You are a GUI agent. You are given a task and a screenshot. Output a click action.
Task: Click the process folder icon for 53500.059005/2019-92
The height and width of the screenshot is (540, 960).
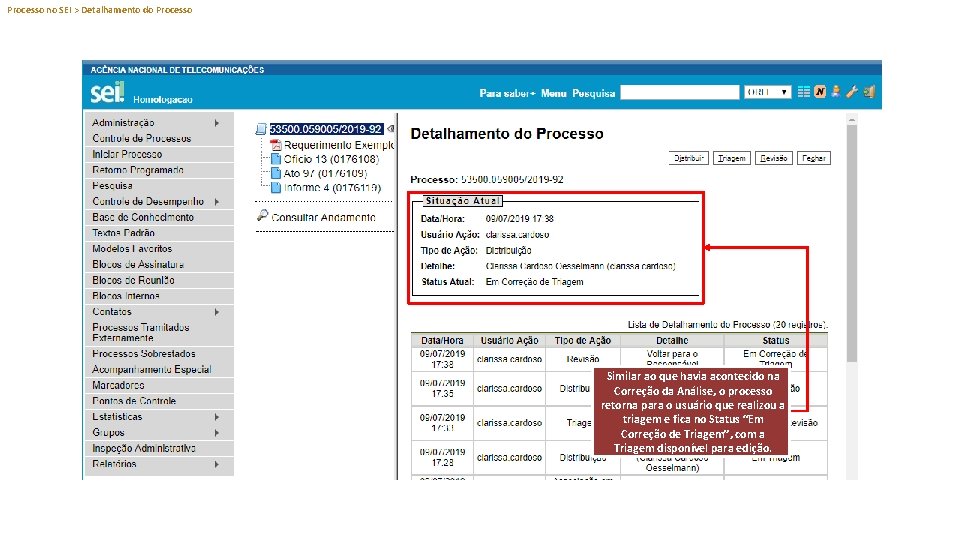coord(261,129)
